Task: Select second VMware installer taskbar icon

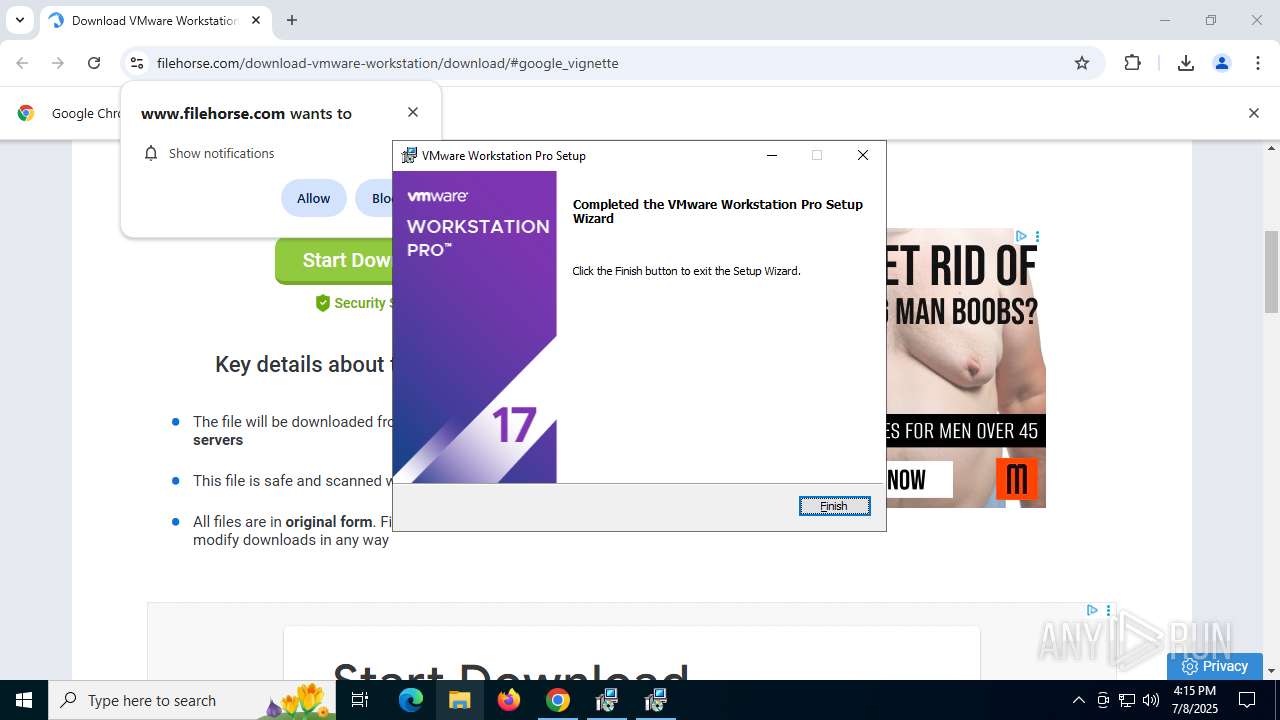Action: 655,700
